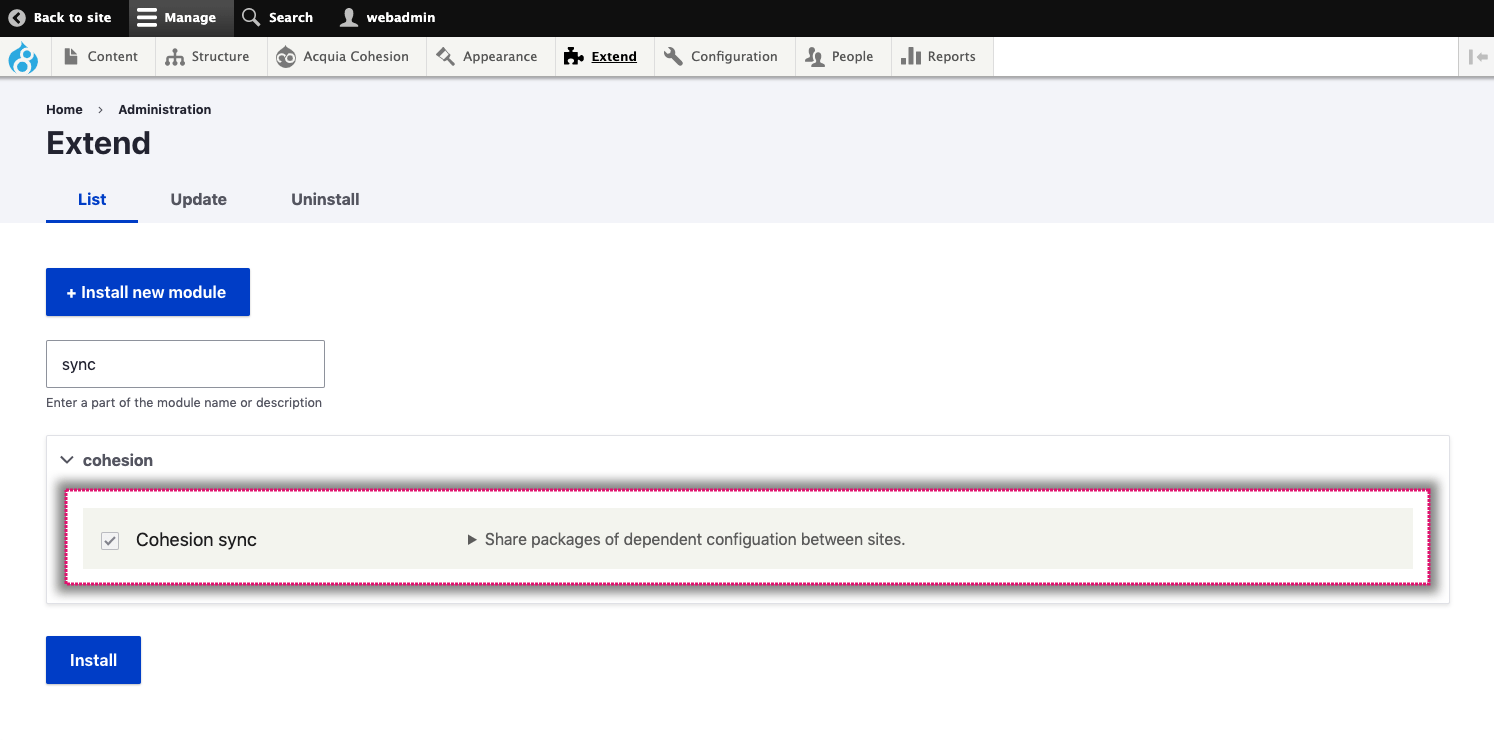1494x740 pixels.
Task: Click the Search toolbar label
Action: click(x=291, y=17)
